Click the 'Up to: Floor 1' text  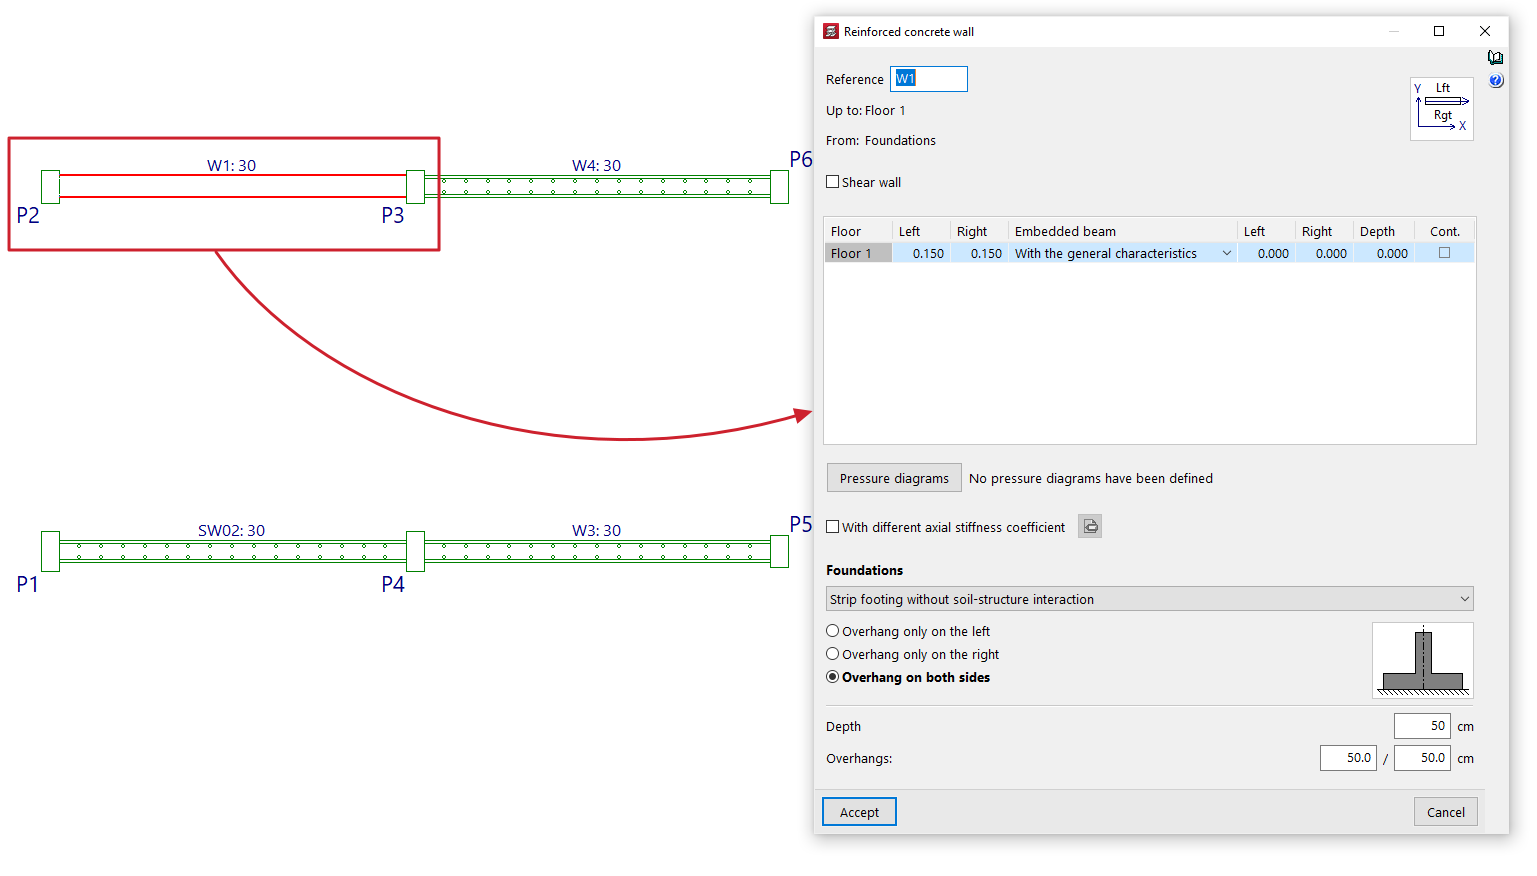pyautogui.click(x=865, y=110)
